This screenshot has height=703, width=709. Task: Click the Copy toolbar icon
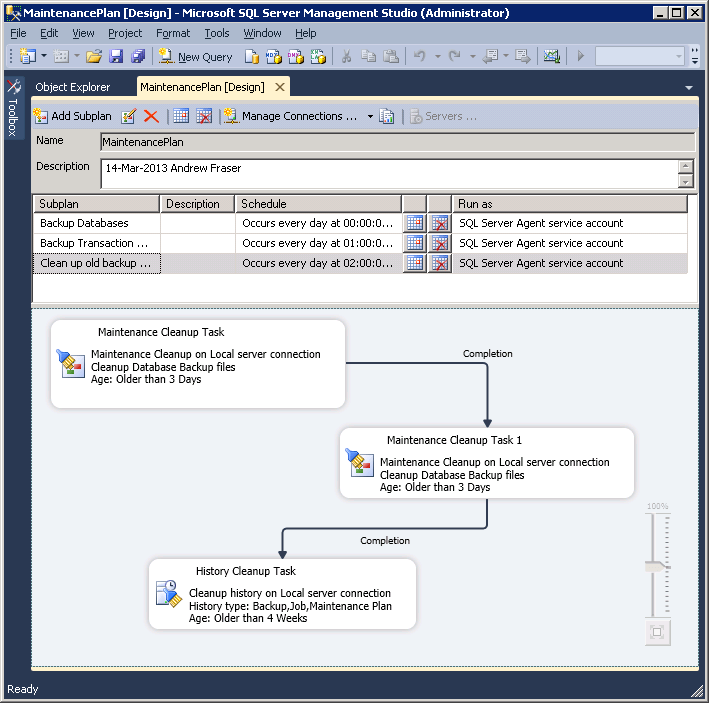(x=369, y=57)
